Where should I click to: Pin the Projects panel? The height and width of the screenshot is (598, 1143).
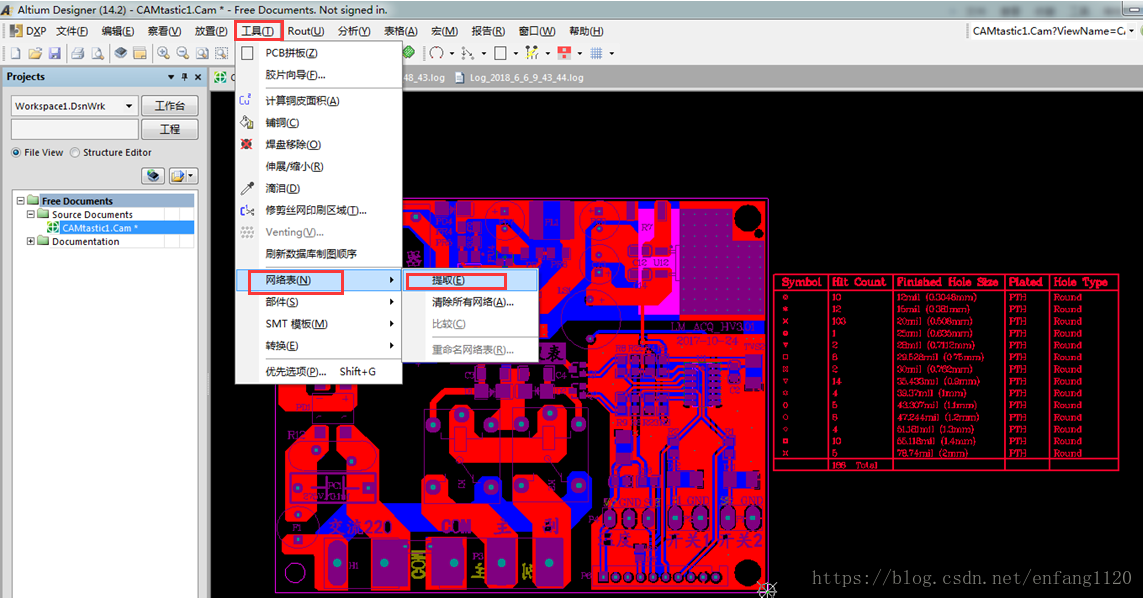tap(184, 77)
